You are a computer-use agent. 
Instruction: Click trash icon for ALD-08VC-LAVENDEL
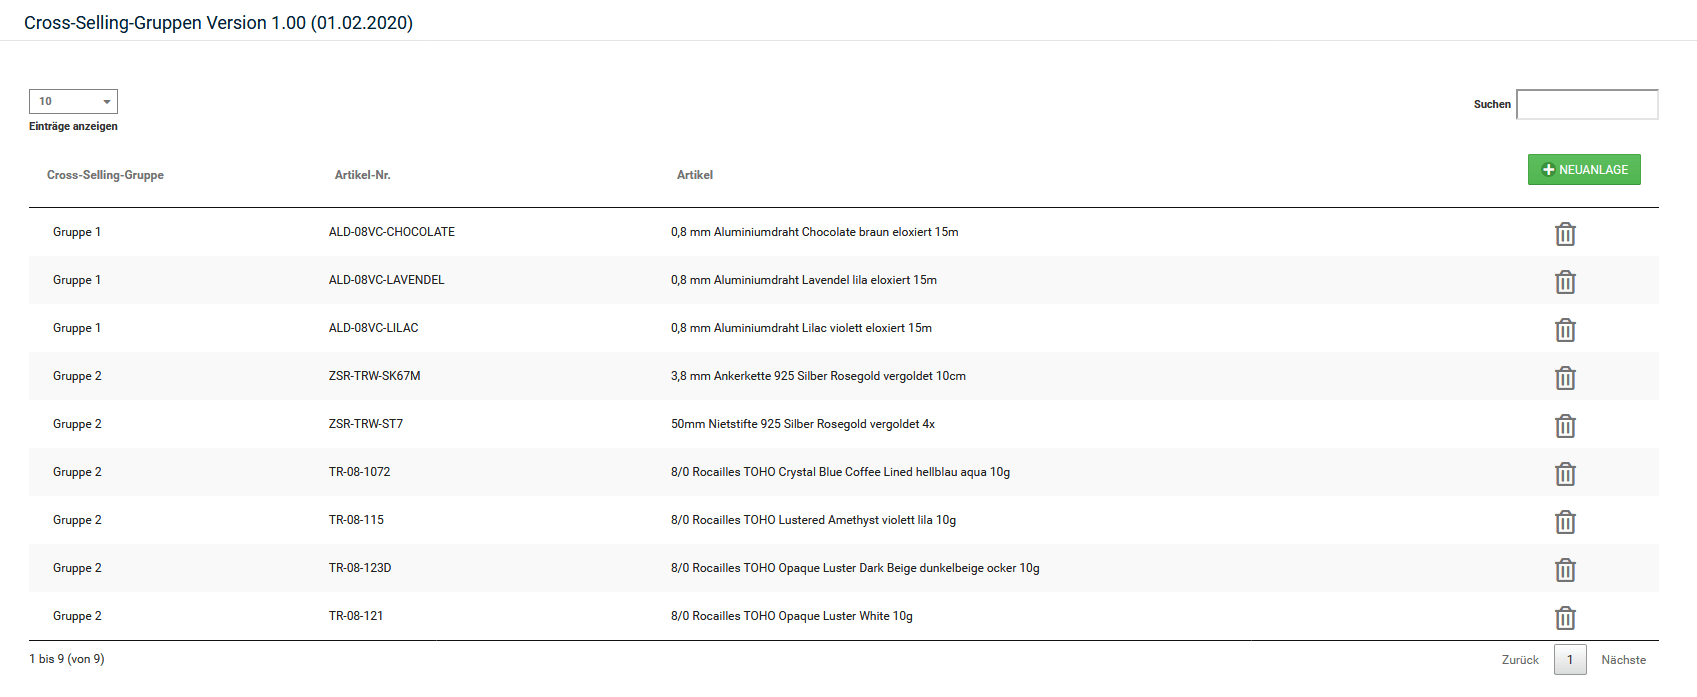click(x=1565, y=282)
